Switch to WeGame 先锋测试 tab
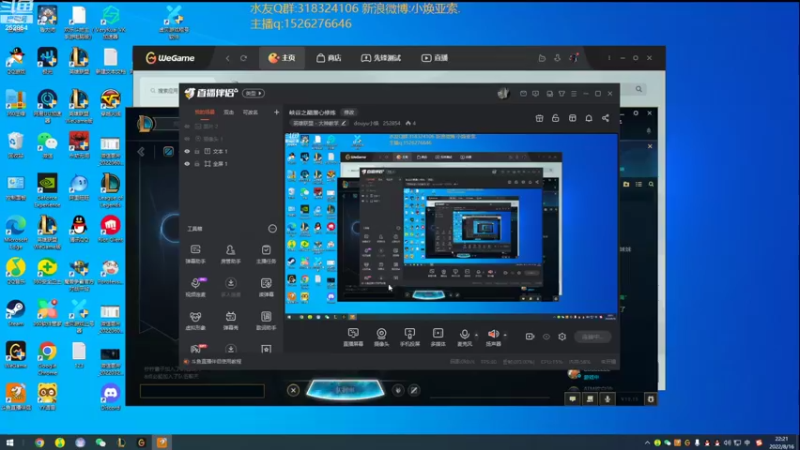Image resolution: width=800 pixels, height=450 pixels. (381, 58)
